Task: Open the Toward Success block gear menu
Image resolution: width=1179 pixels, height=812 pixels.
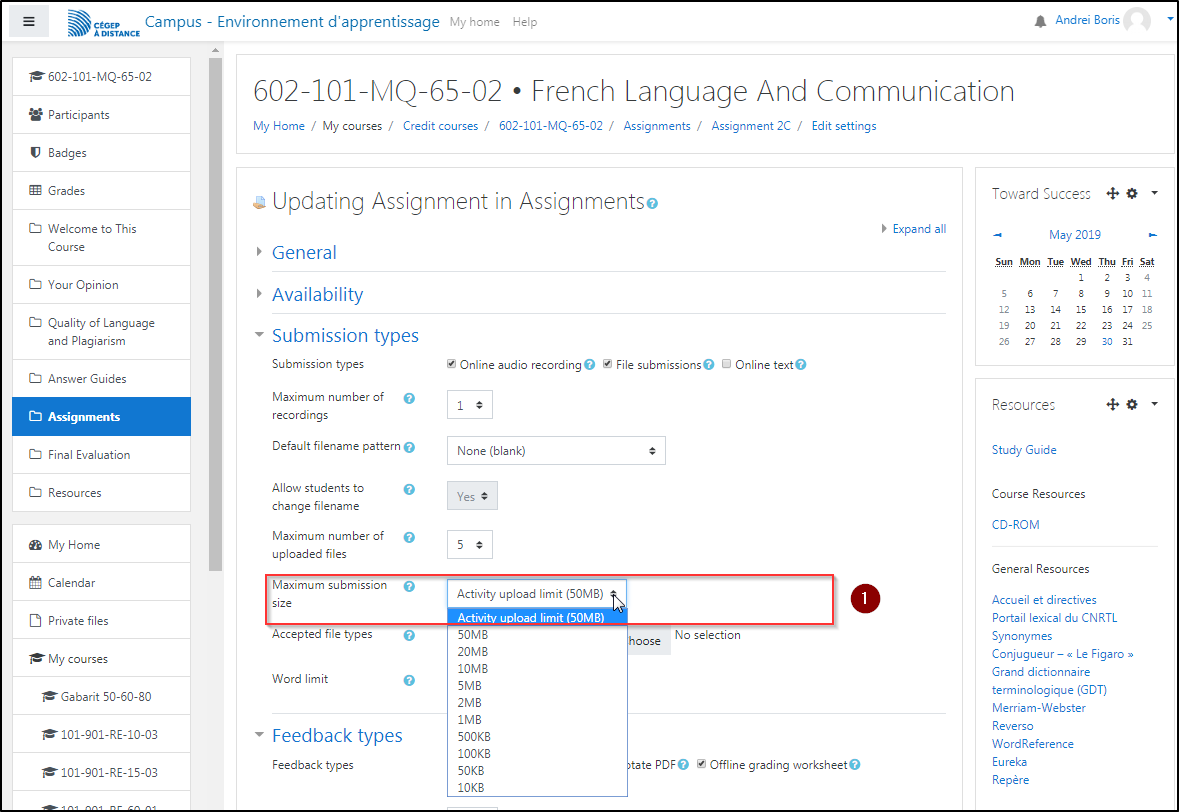Action: pos(1132,194)
